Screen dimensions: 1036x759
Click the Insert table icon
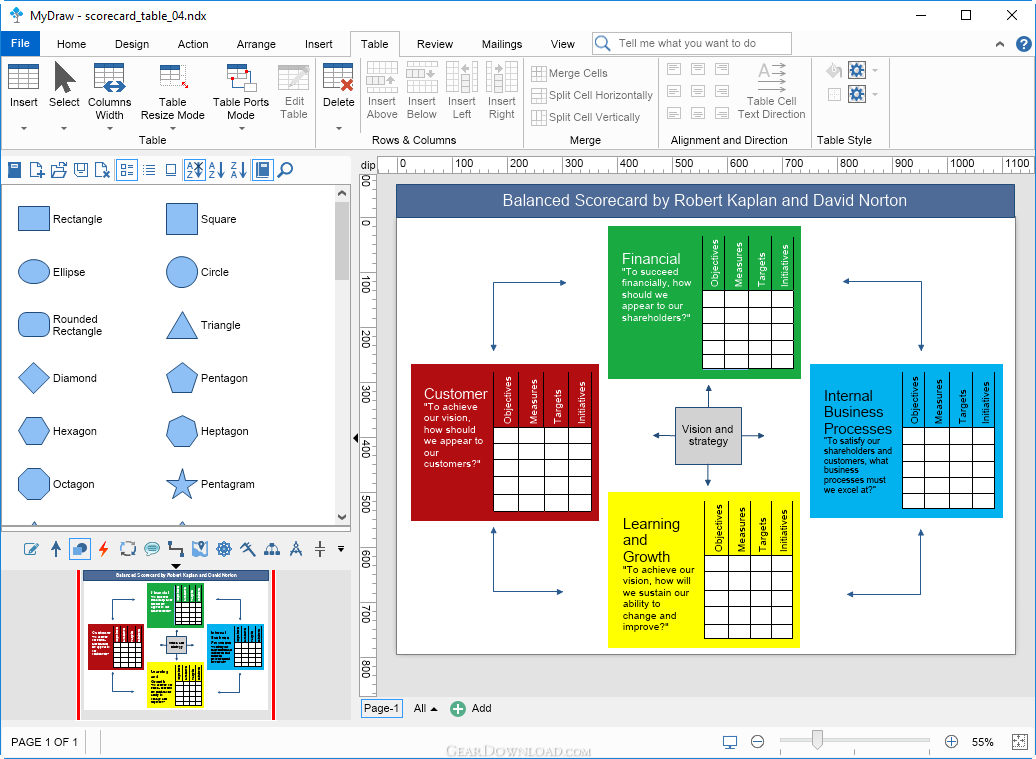pos(23,77)
